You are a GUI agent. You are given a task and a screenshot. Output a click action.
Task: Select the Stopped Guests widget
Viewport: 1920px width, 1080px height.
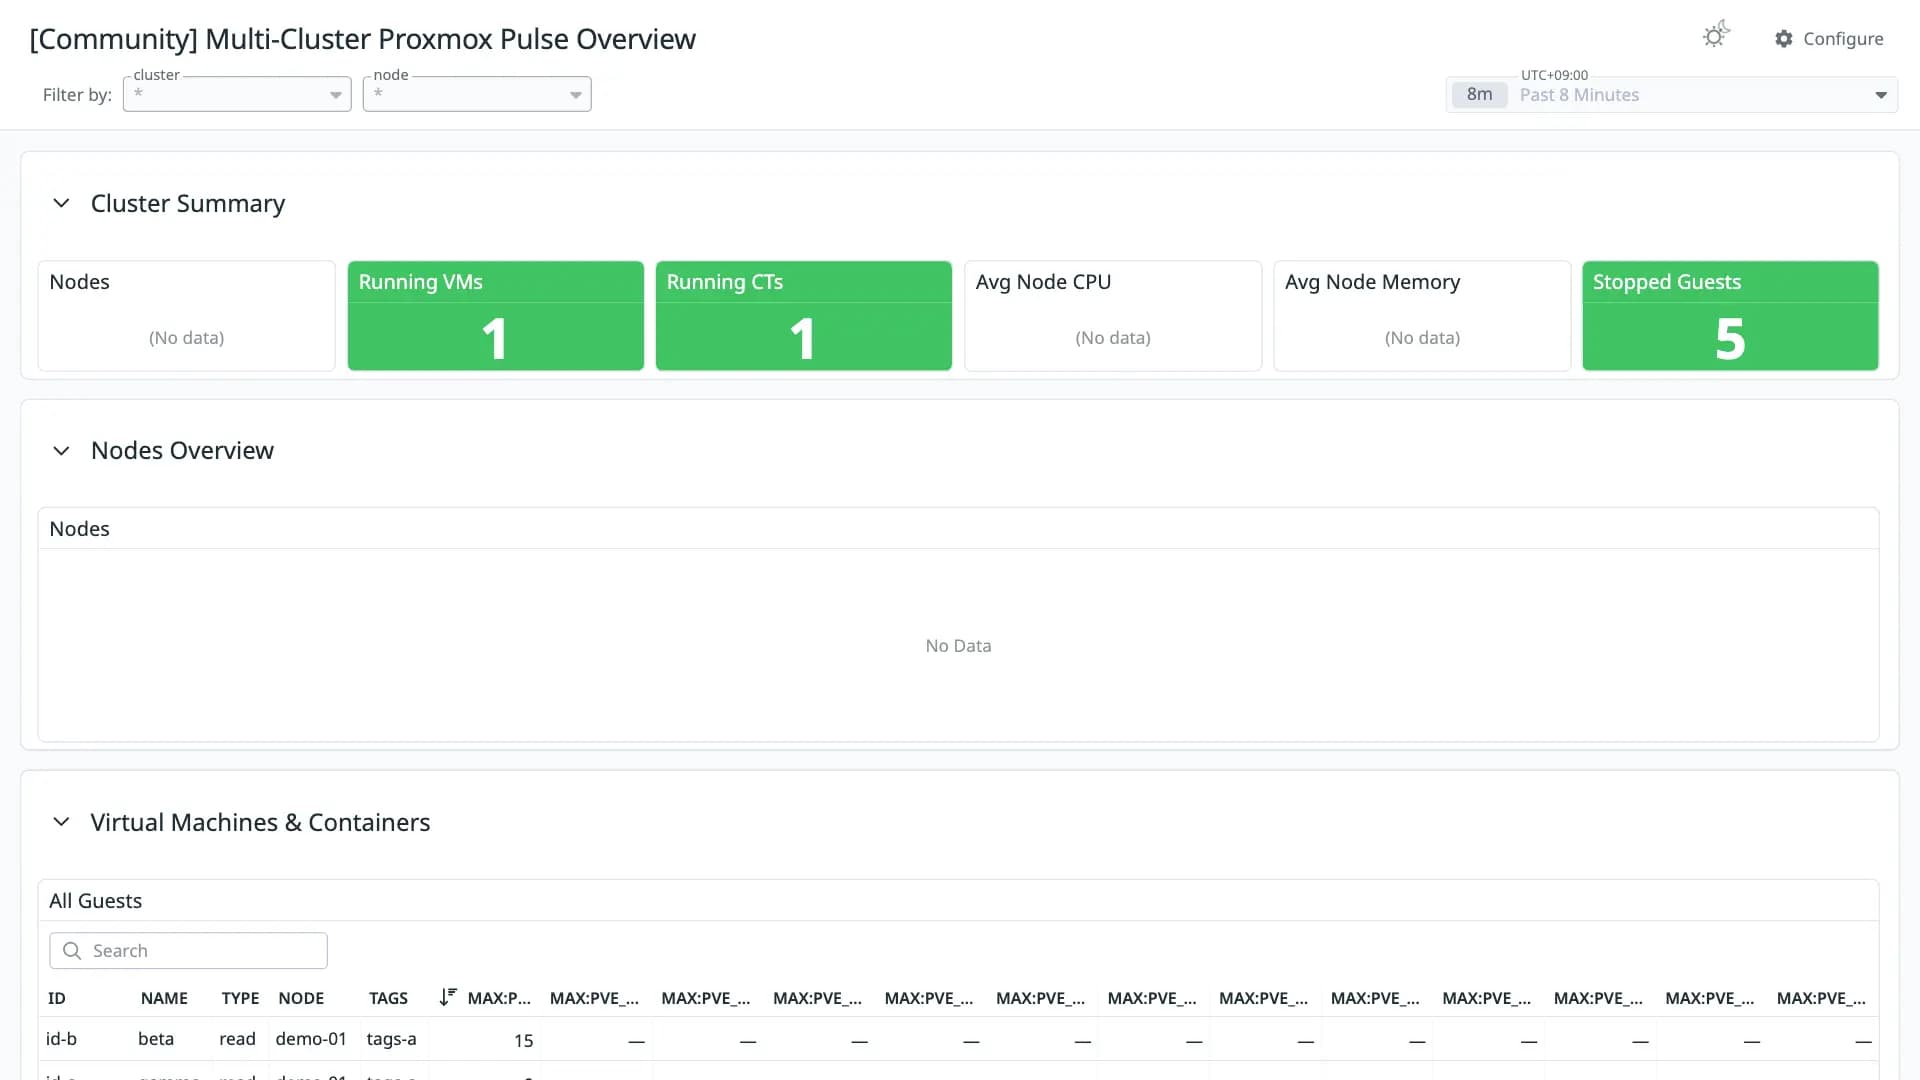(1730, 316)
